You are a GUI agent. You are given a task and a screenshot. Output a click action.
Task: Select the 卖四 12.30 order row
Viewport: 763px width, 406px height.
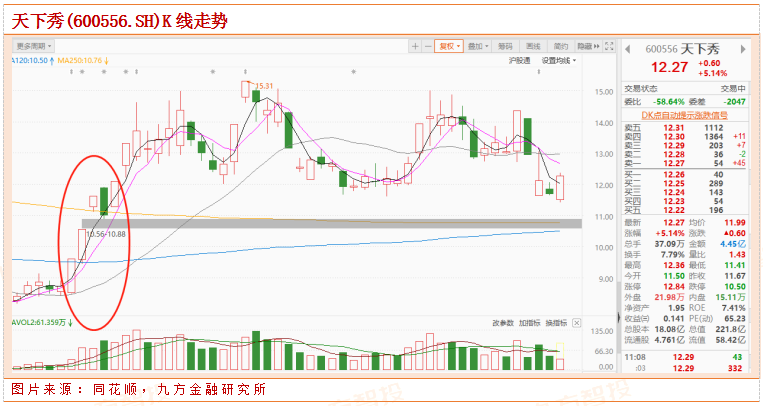685,137
